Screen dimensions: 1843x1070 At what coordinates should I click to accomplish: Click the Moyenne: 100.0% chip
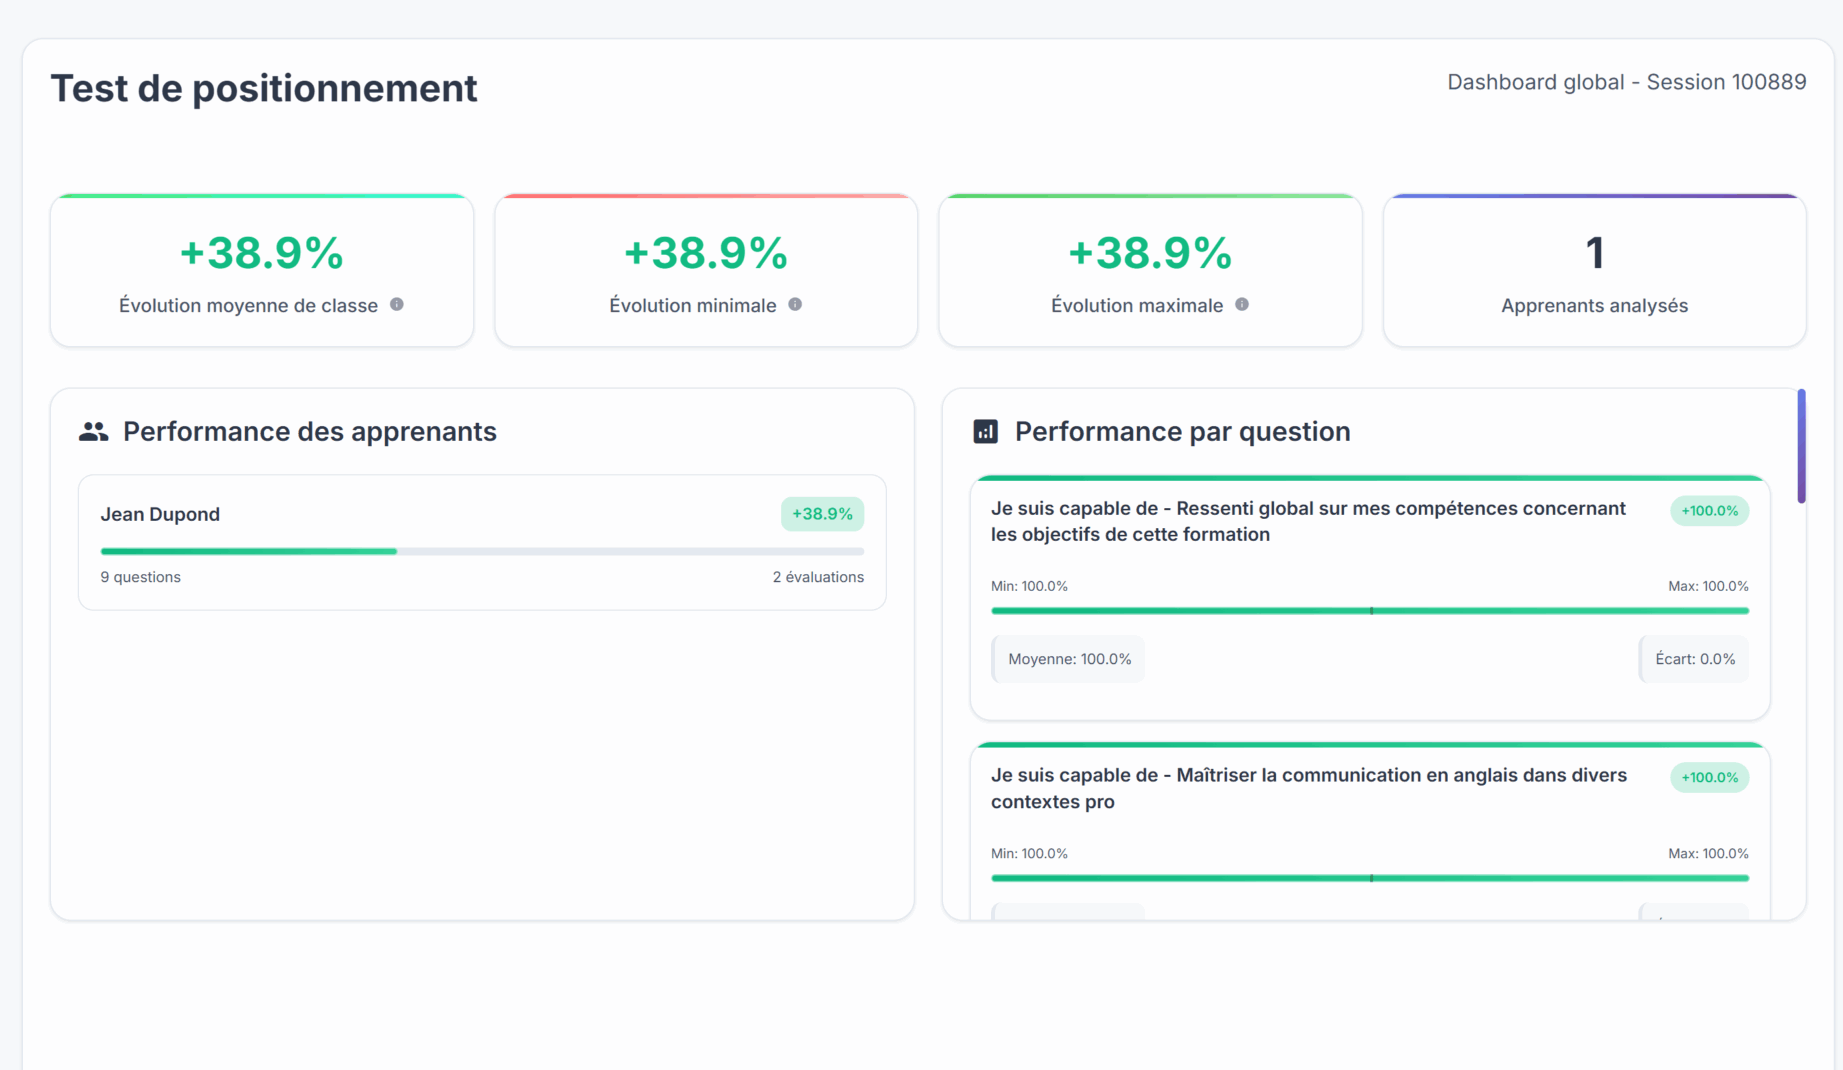[1069, 659]
